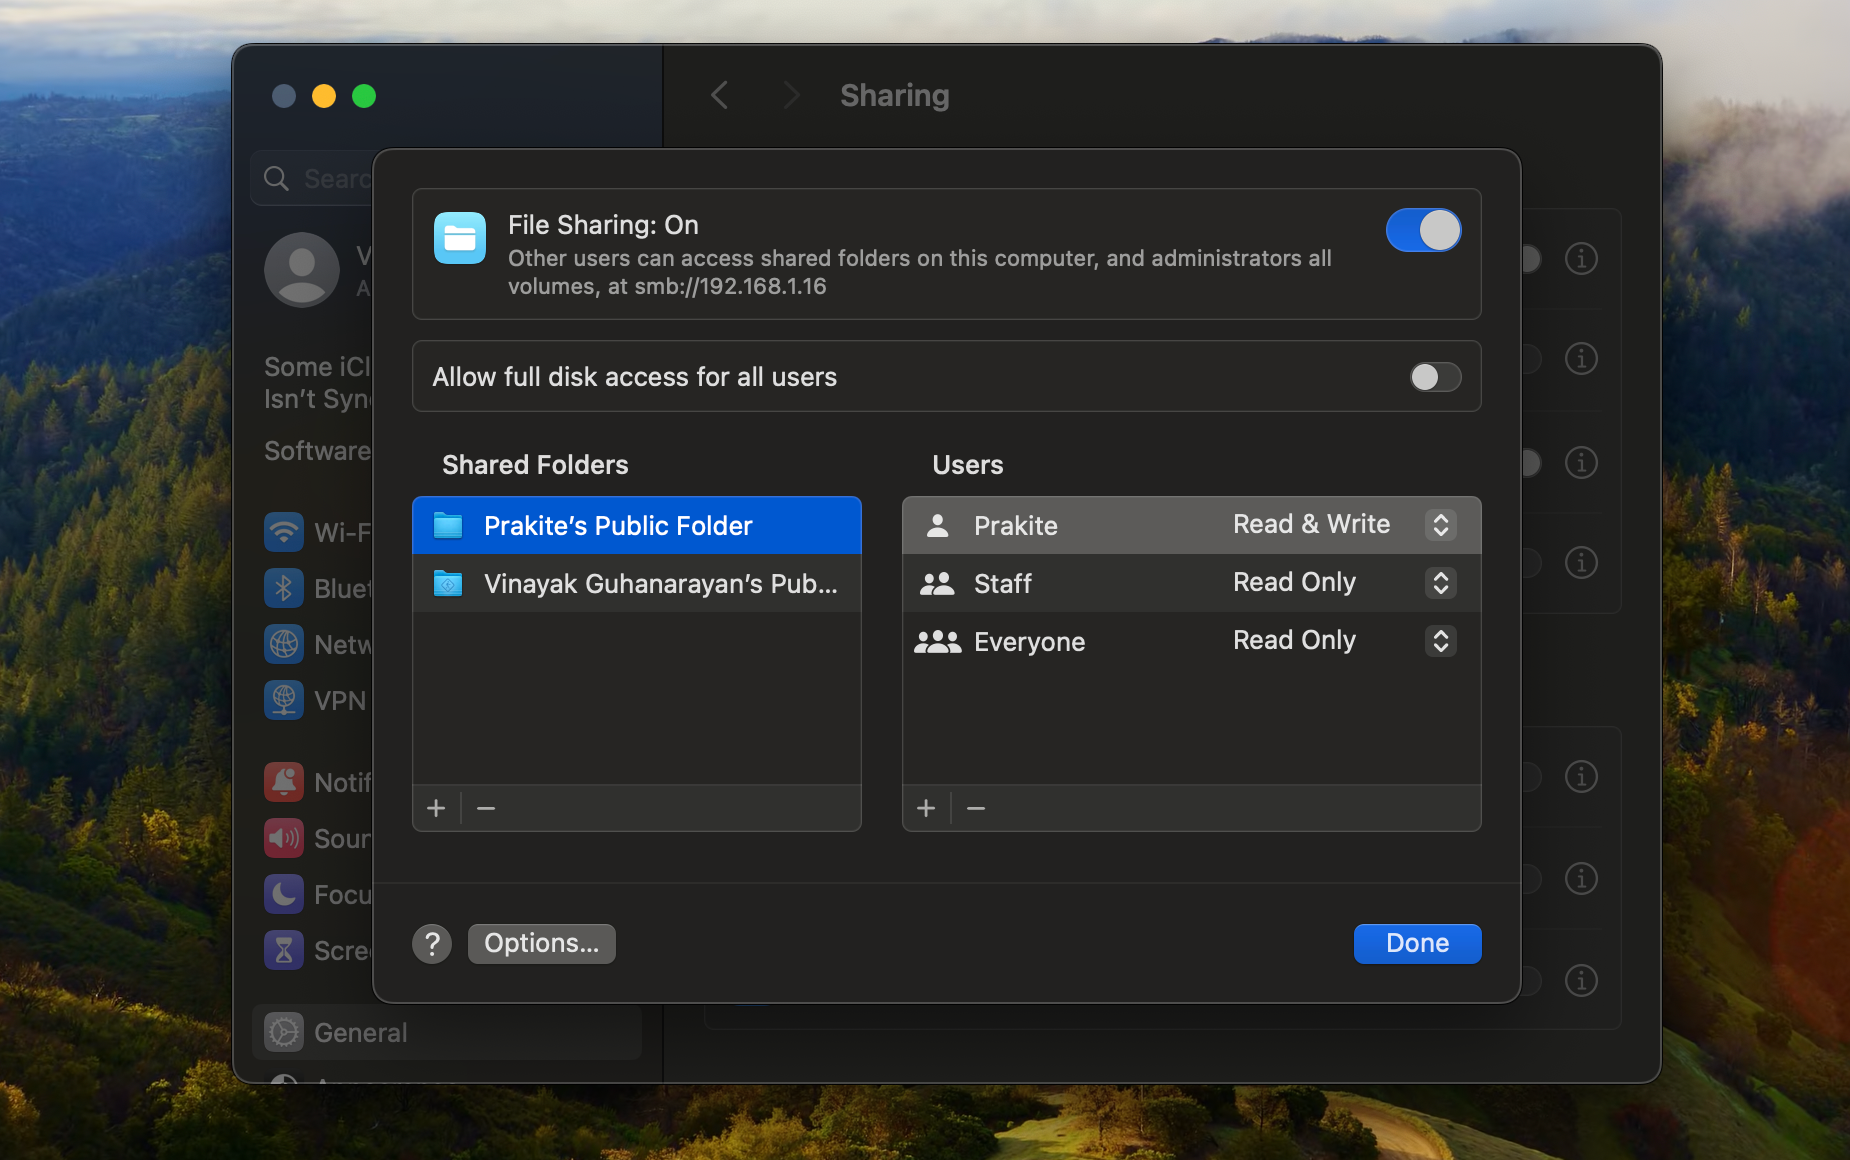Expand Everyone's Read Only permission menu

pos(1440,641)
